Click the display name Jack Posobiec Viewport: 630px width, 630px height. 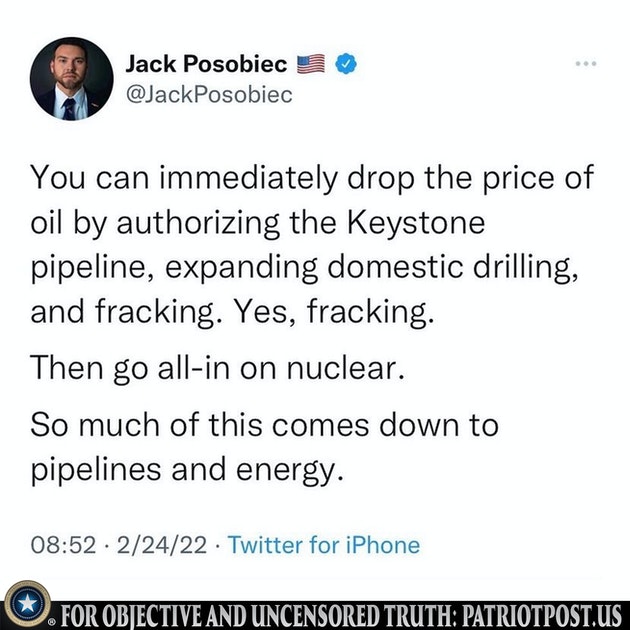pos(206,64)
